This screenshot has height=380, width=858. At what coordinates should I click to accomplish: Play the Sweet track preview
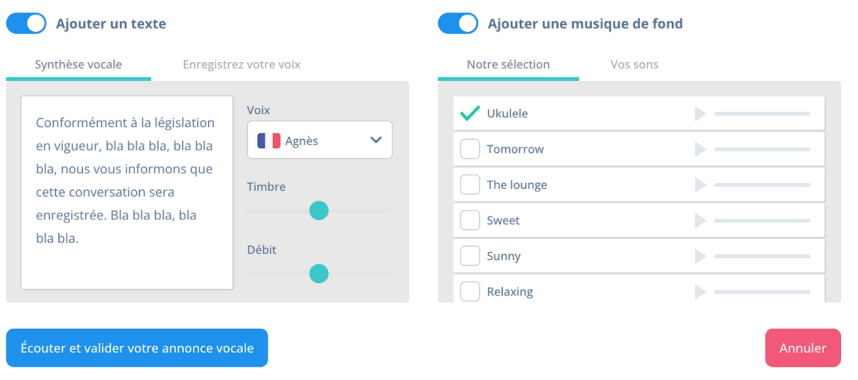click(700, 221)
